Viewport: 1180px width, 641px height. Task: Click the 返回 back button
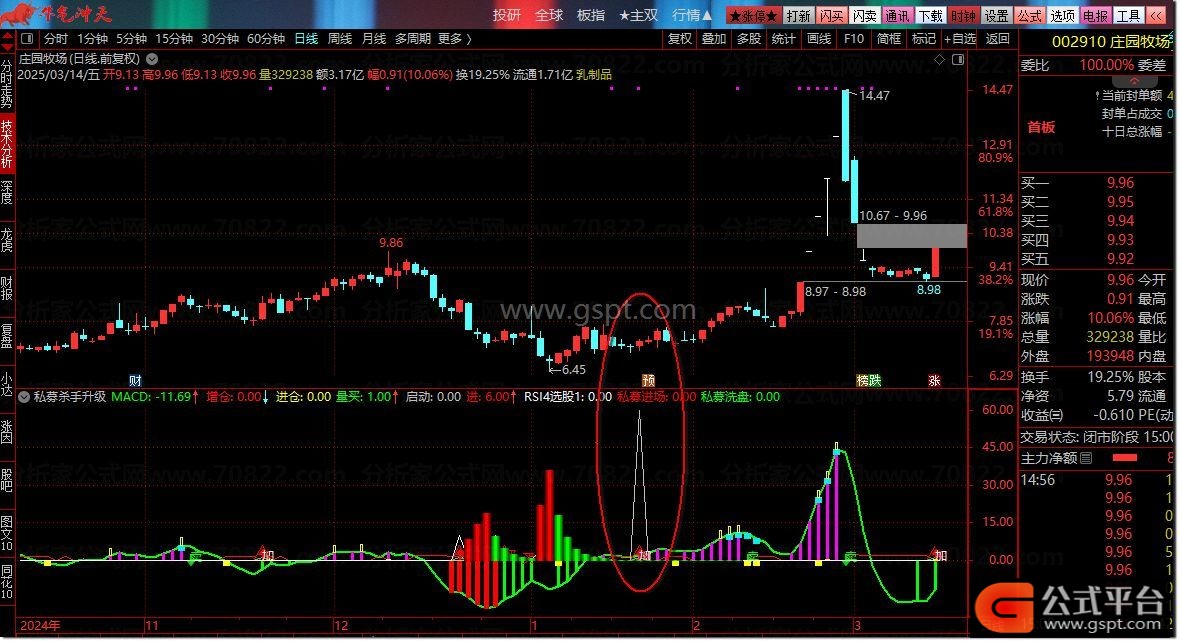[997, 38]
